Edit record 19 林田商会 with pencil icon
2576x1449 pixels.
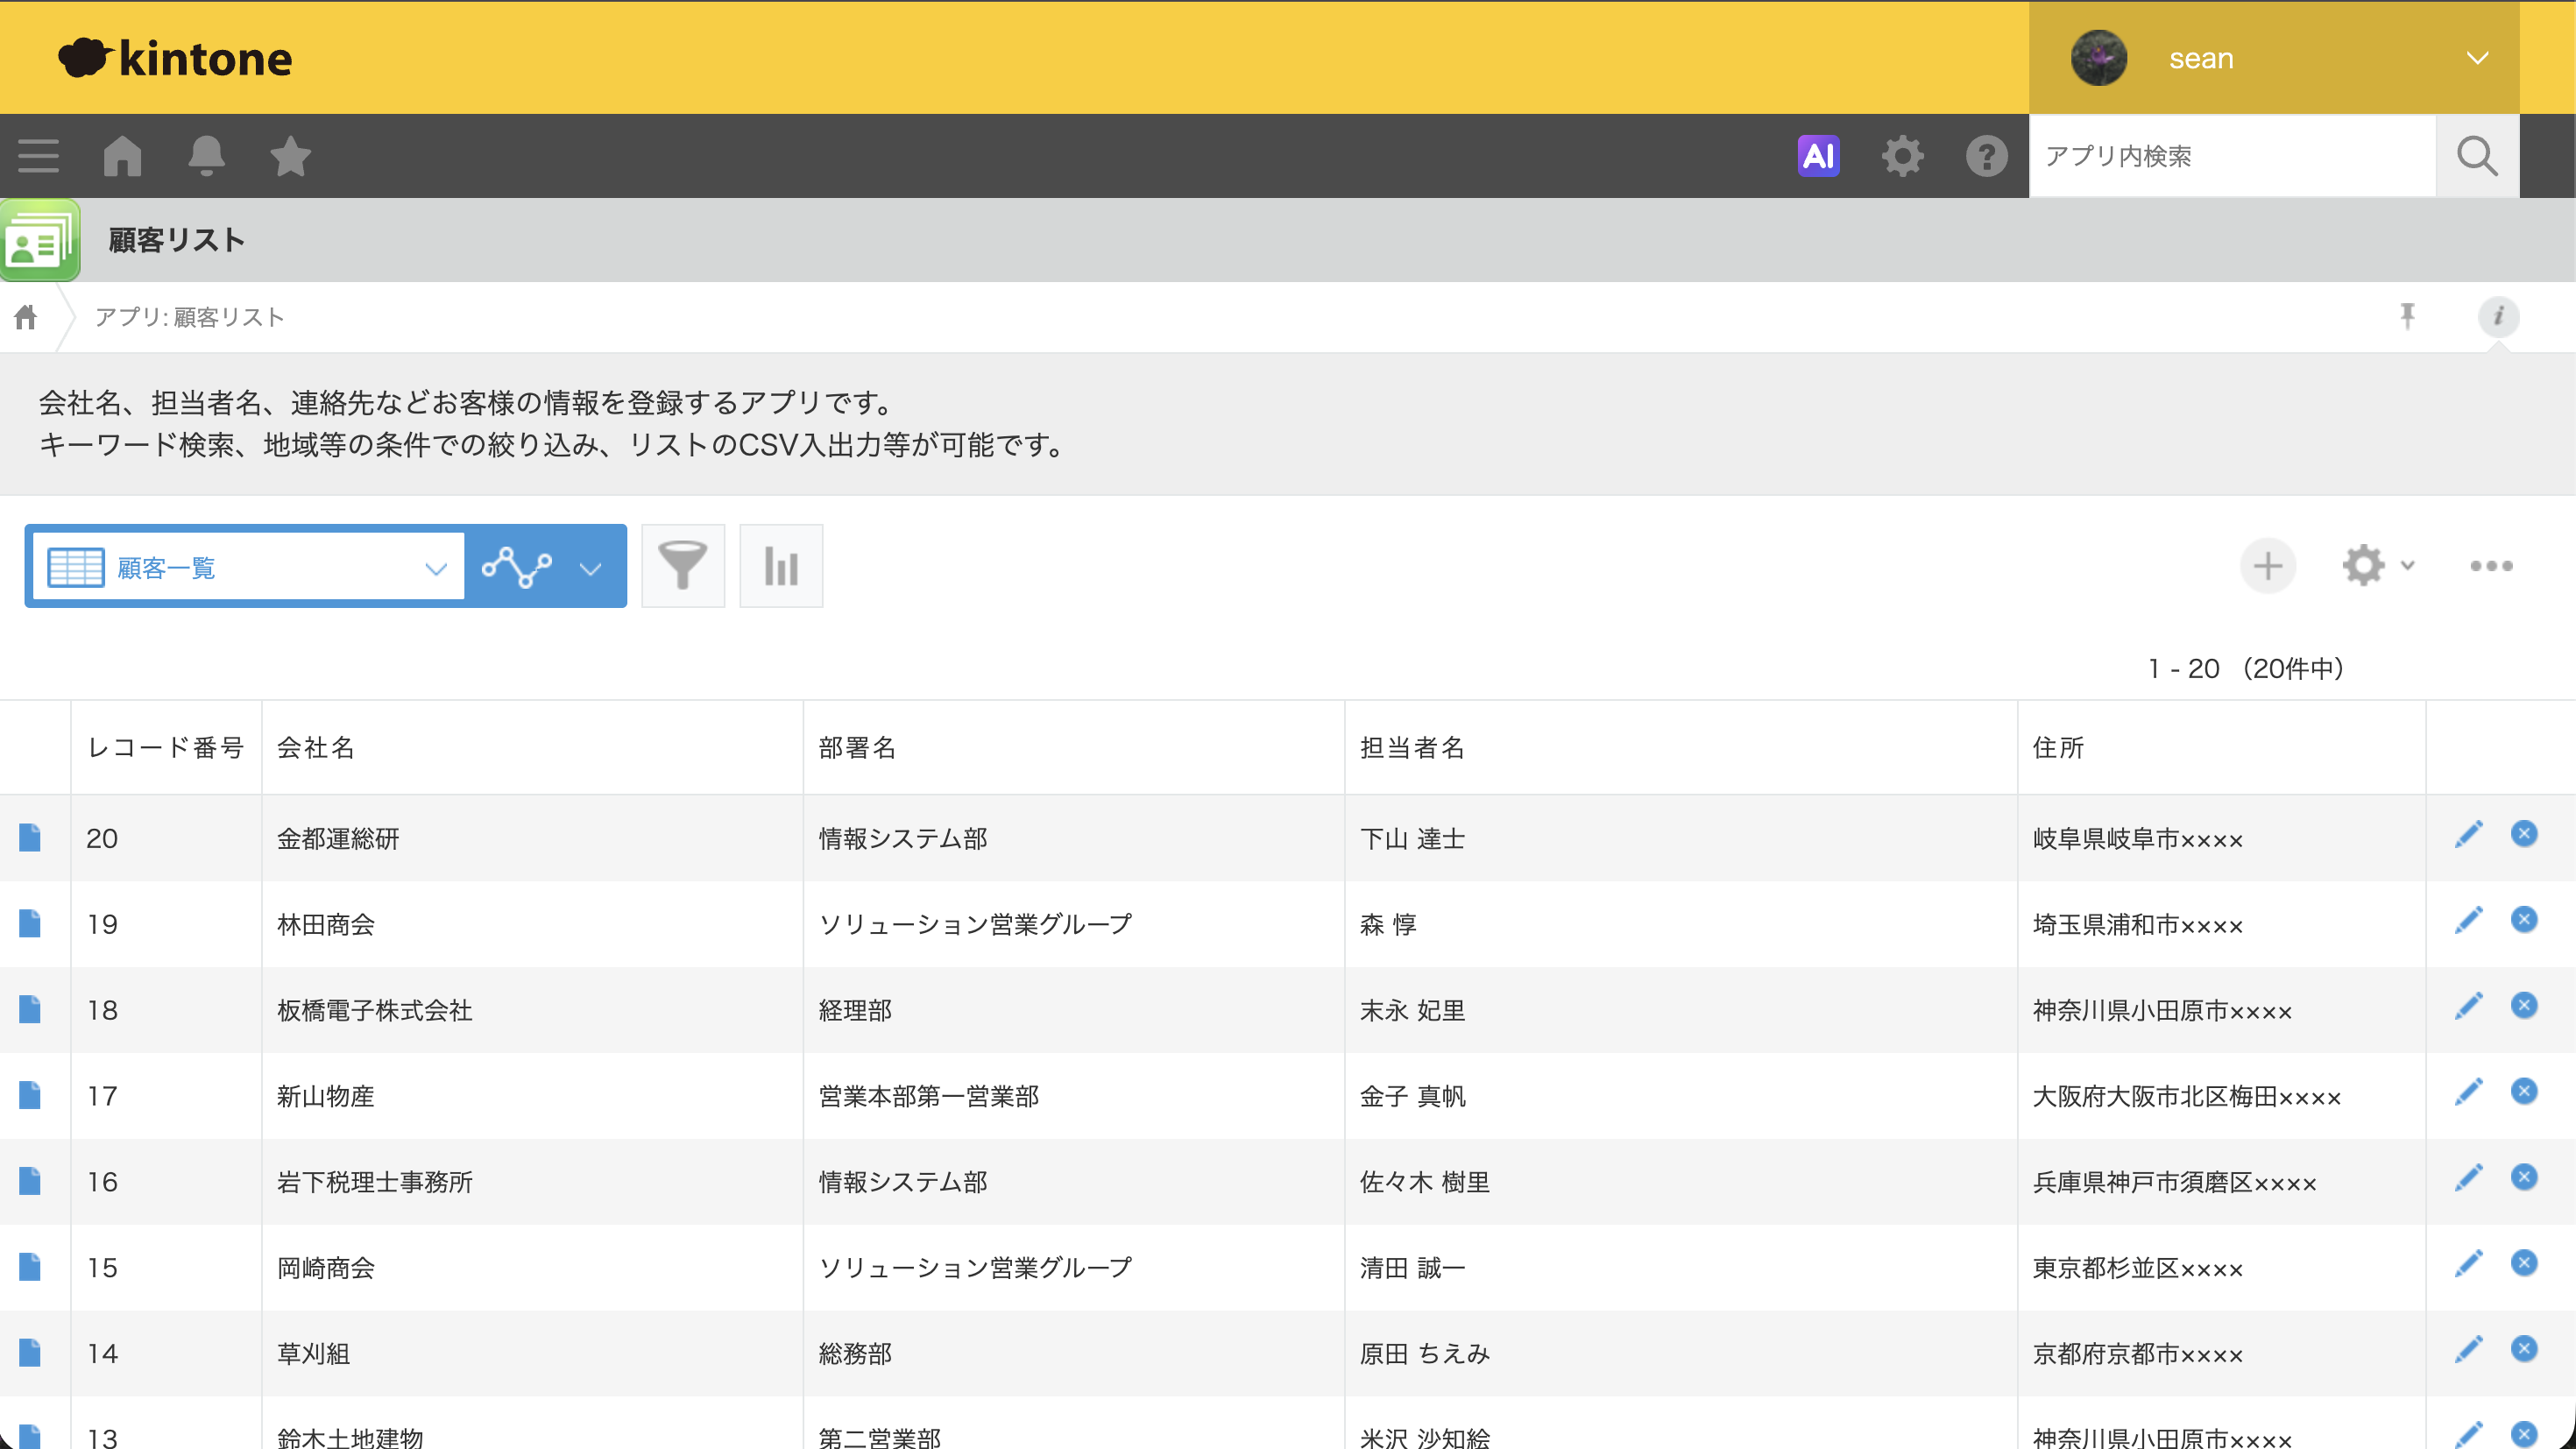[2469, 920]
